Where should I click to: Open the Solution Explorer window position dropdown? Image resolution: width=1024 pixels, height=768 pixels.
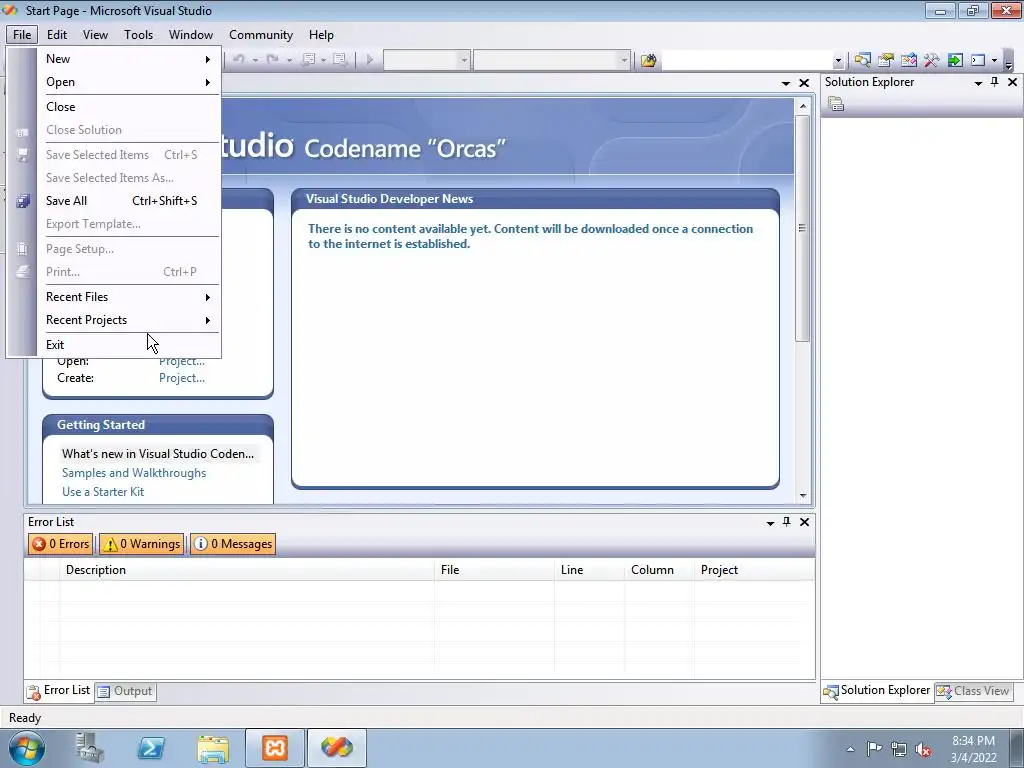(978, 83)
